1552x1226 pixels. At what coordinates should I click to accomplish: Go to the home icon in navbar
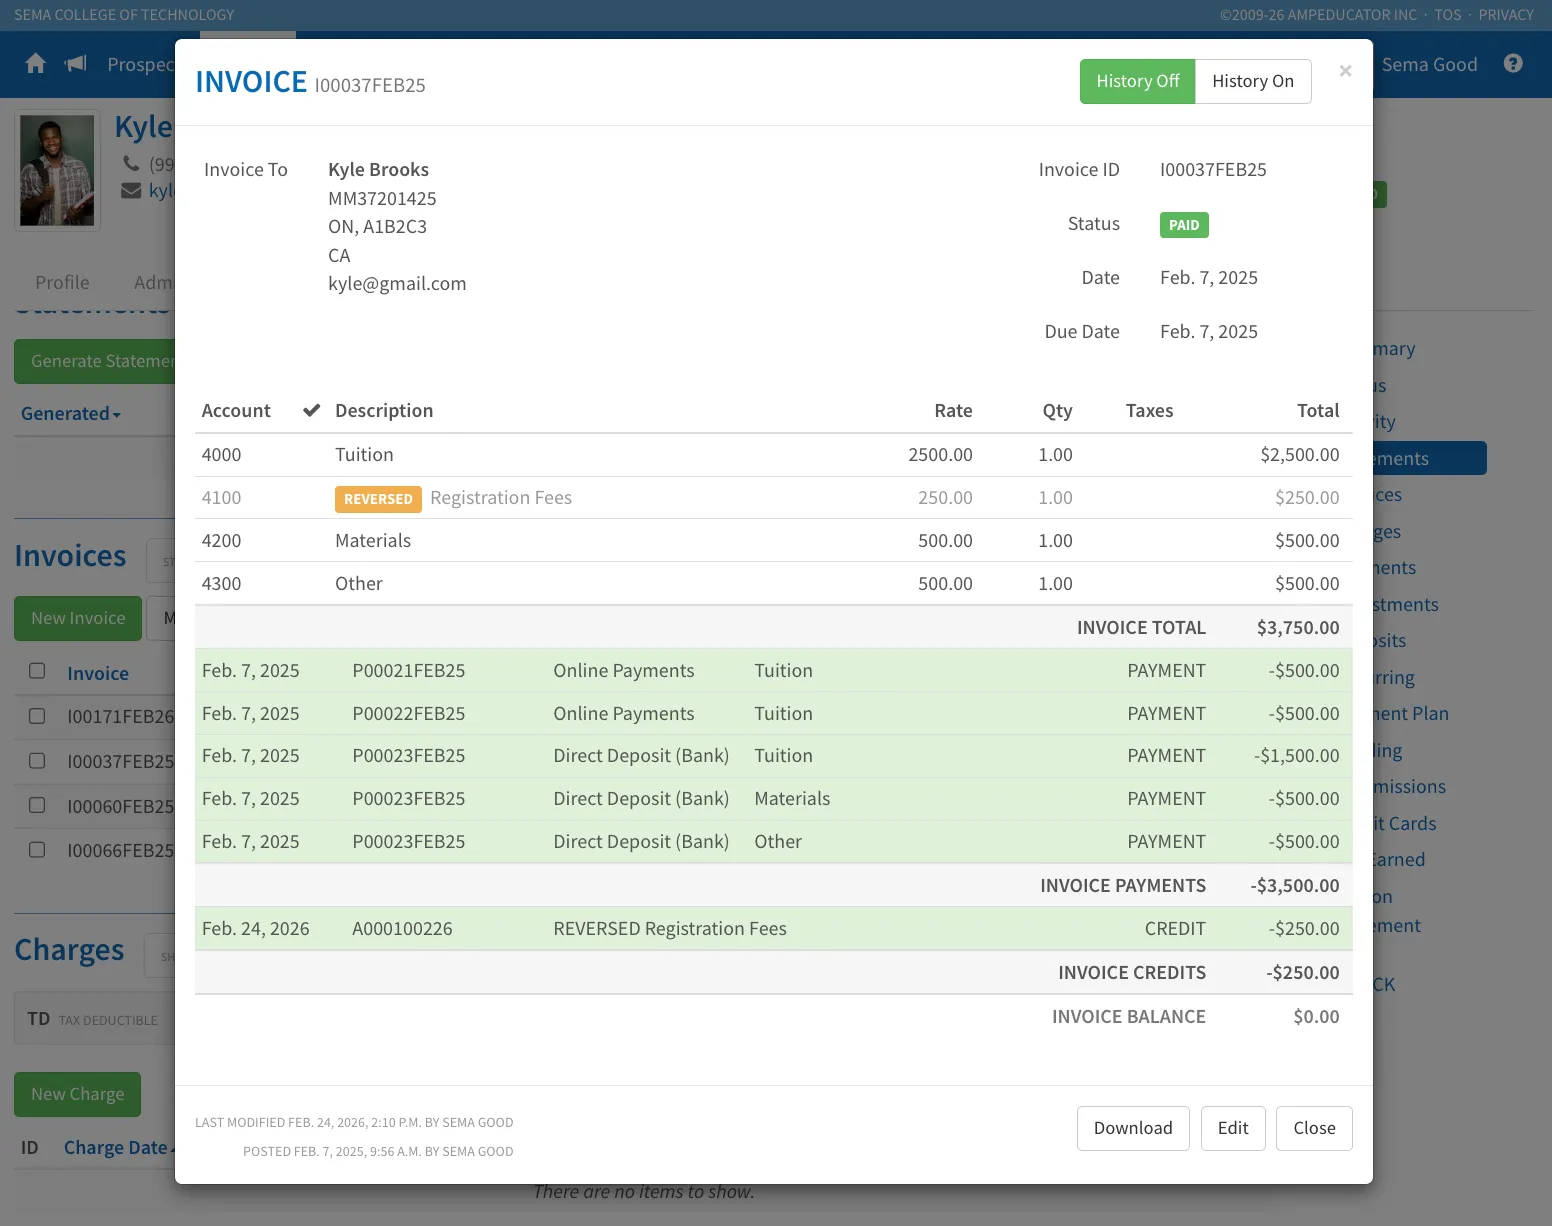tap(36, 64)
